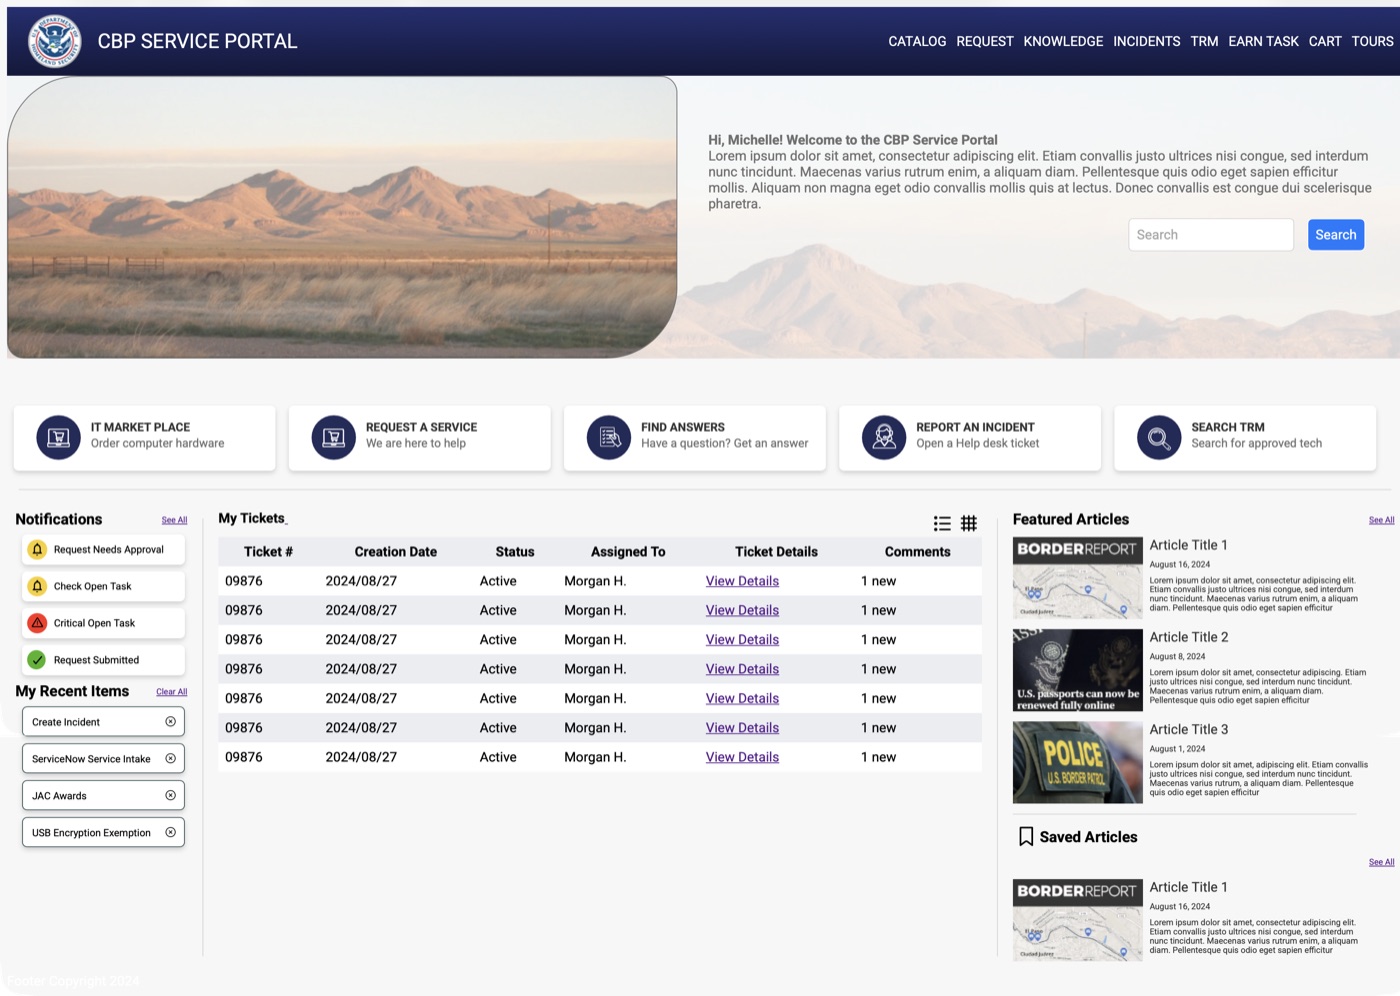Go to INCIDENTS in top navigation
This screenshot has height=996, width=1400.
[x=1146, y=41]
